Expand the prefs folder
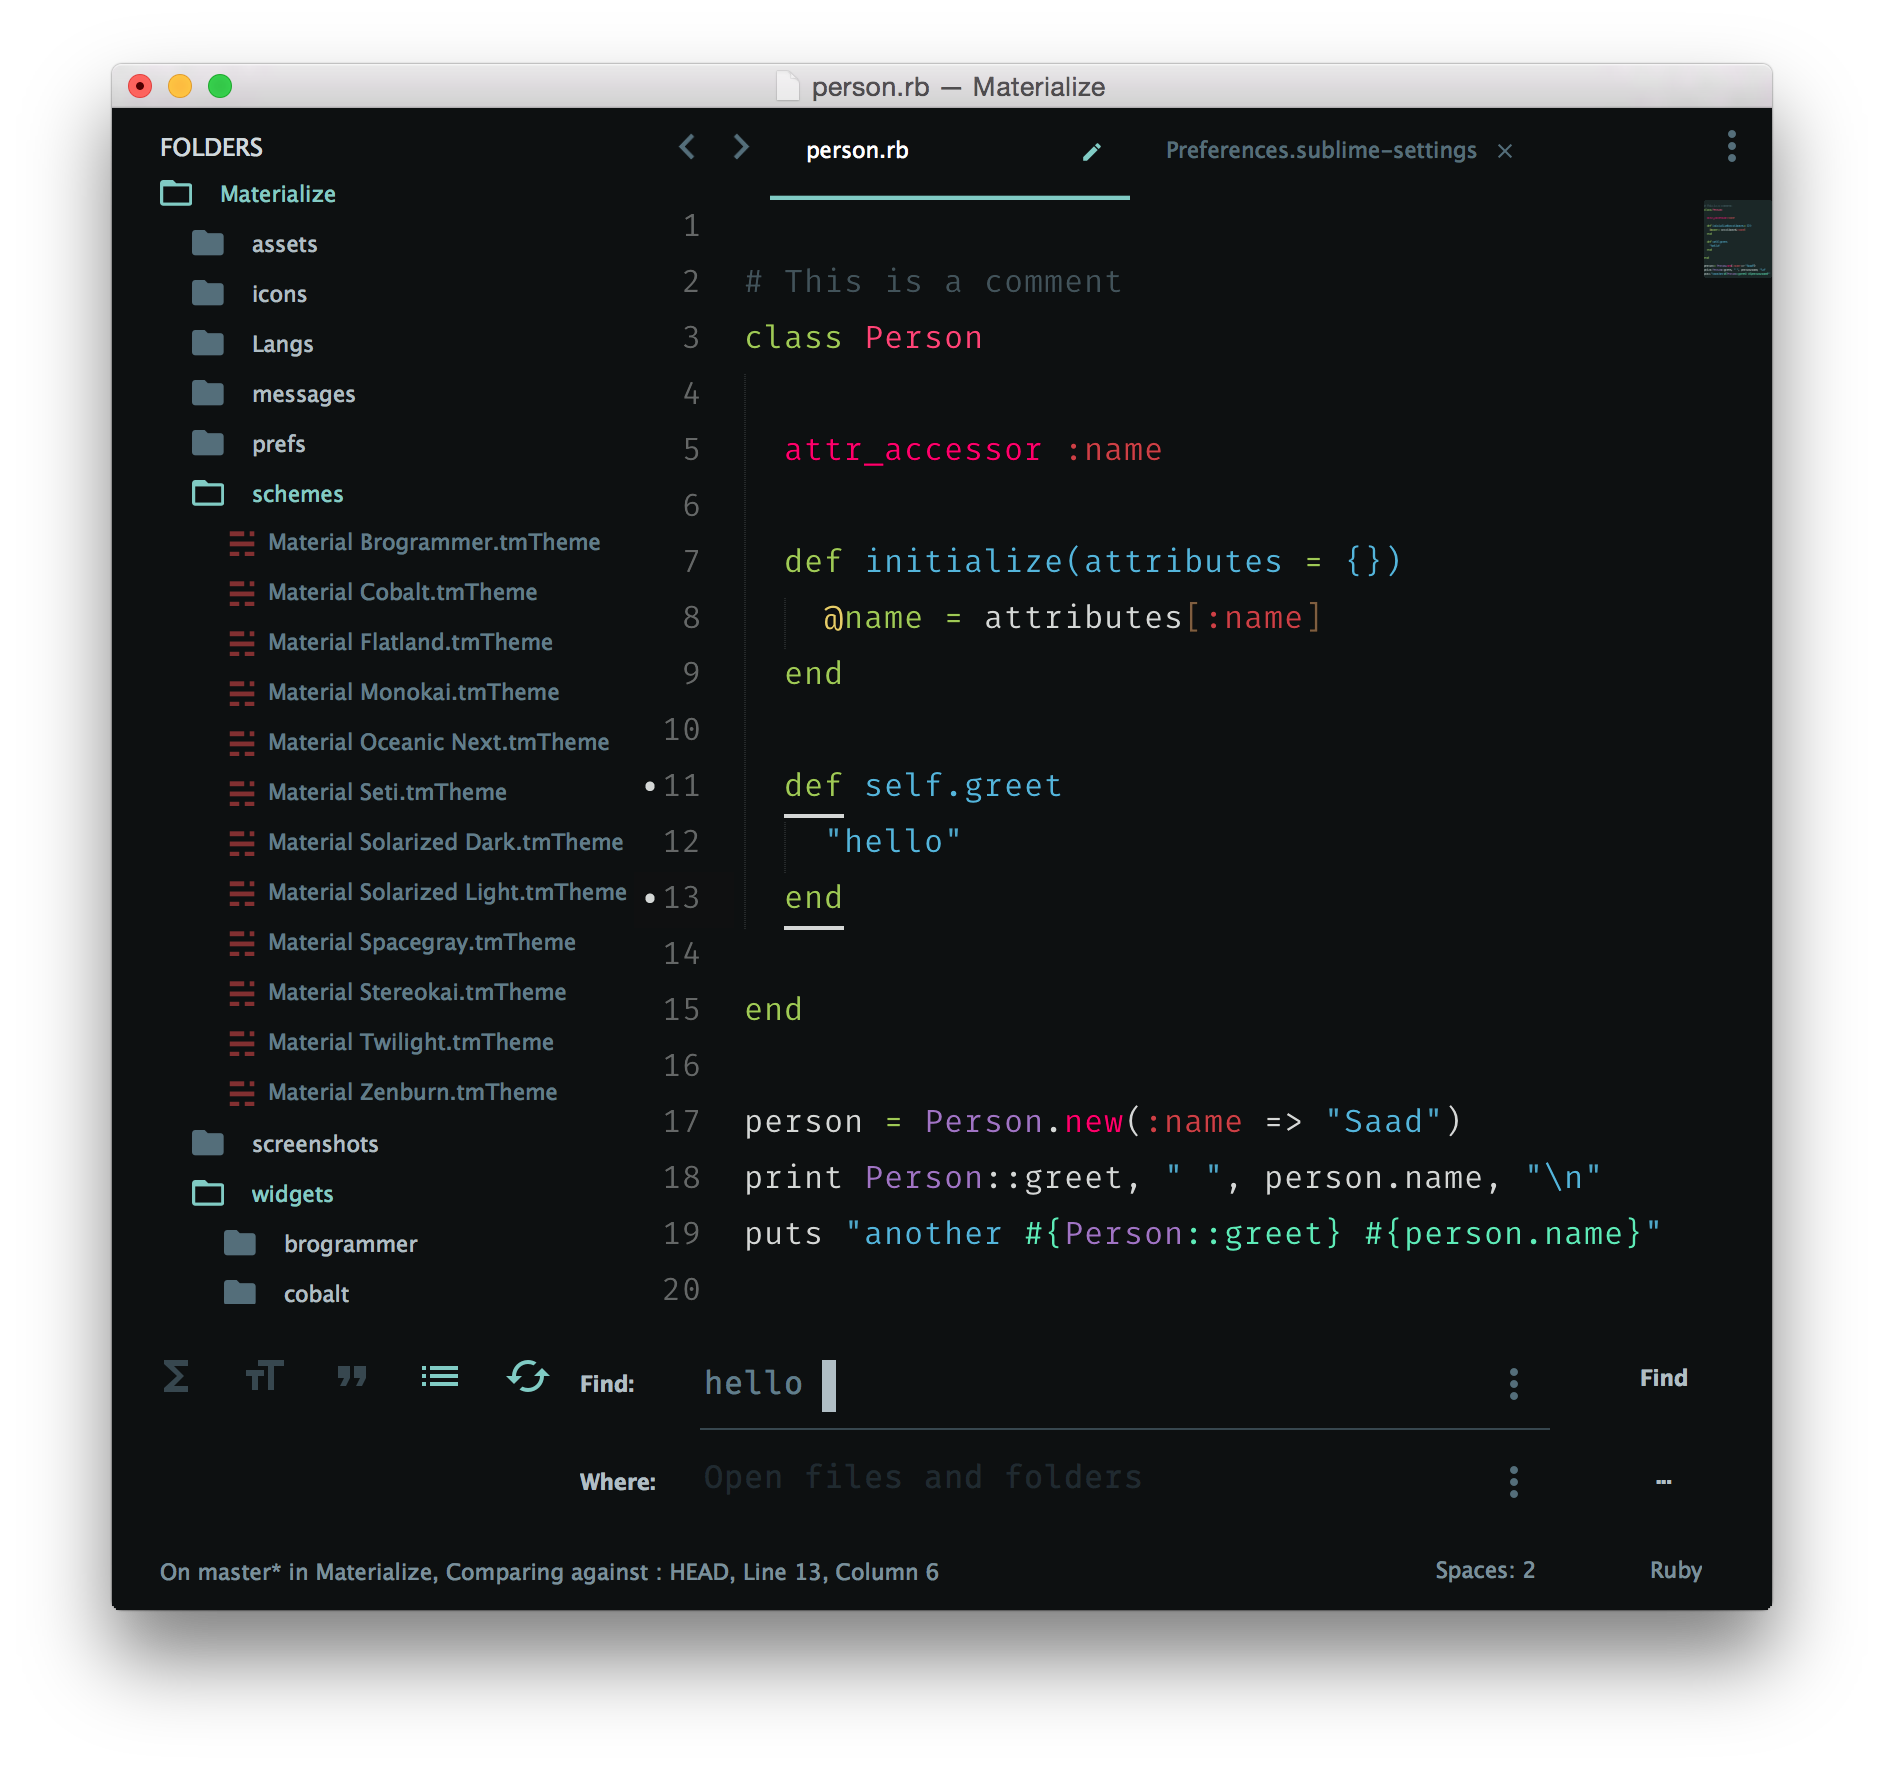This screenshot has height=1770, width=1884. click(x=248, y=444)
